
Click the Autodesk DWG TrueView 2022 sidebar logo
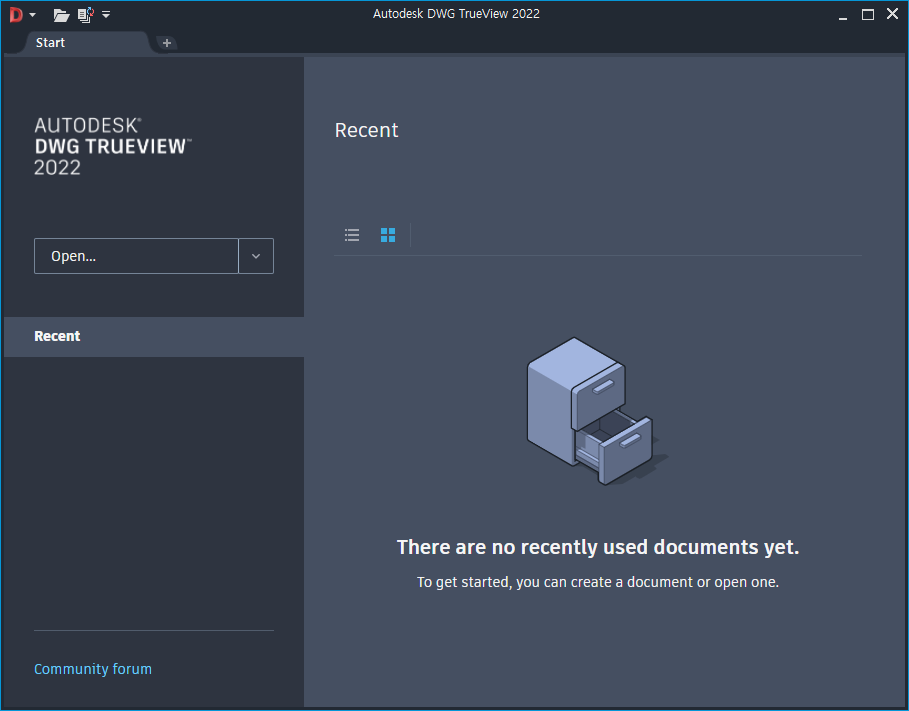pos(112,146)
